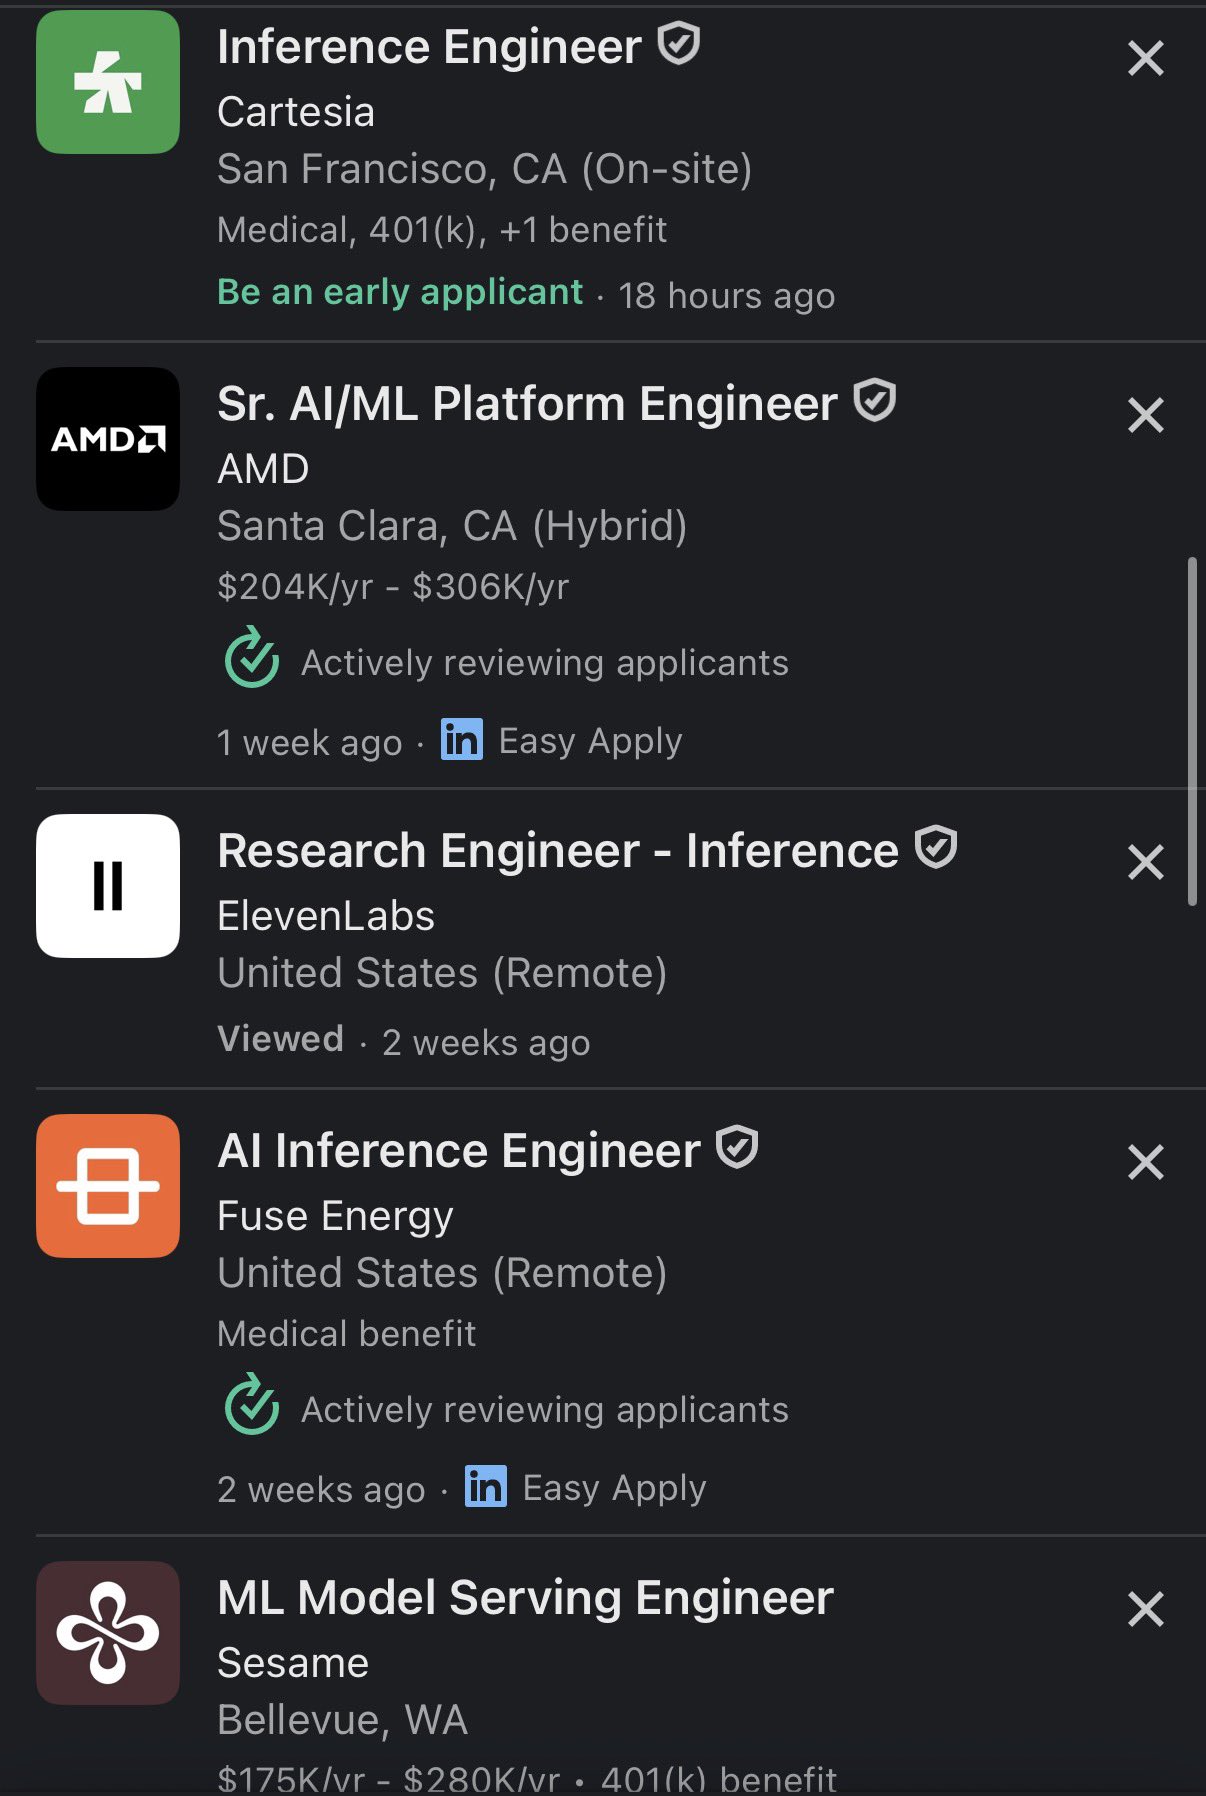Open AI Inference Engineer job title
1206x1796 pixels.
[459, 1151]
